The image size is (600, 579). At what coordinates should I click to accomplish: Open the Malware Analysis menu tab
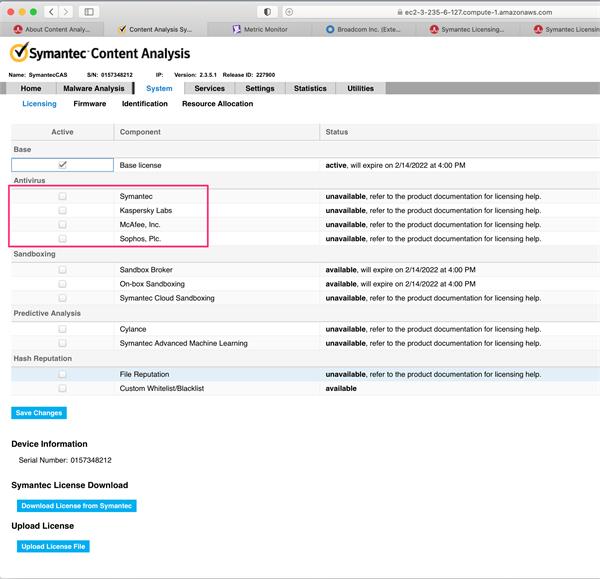tap(94, 88)
